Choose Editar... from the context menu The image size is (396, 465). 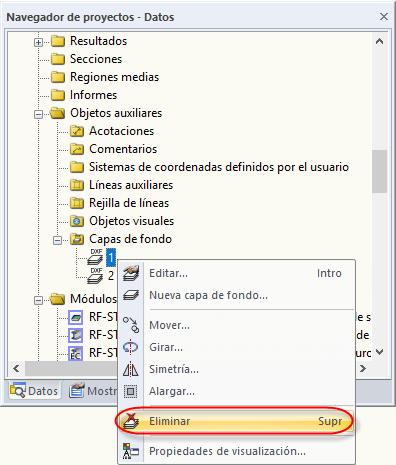click(236, 273)
